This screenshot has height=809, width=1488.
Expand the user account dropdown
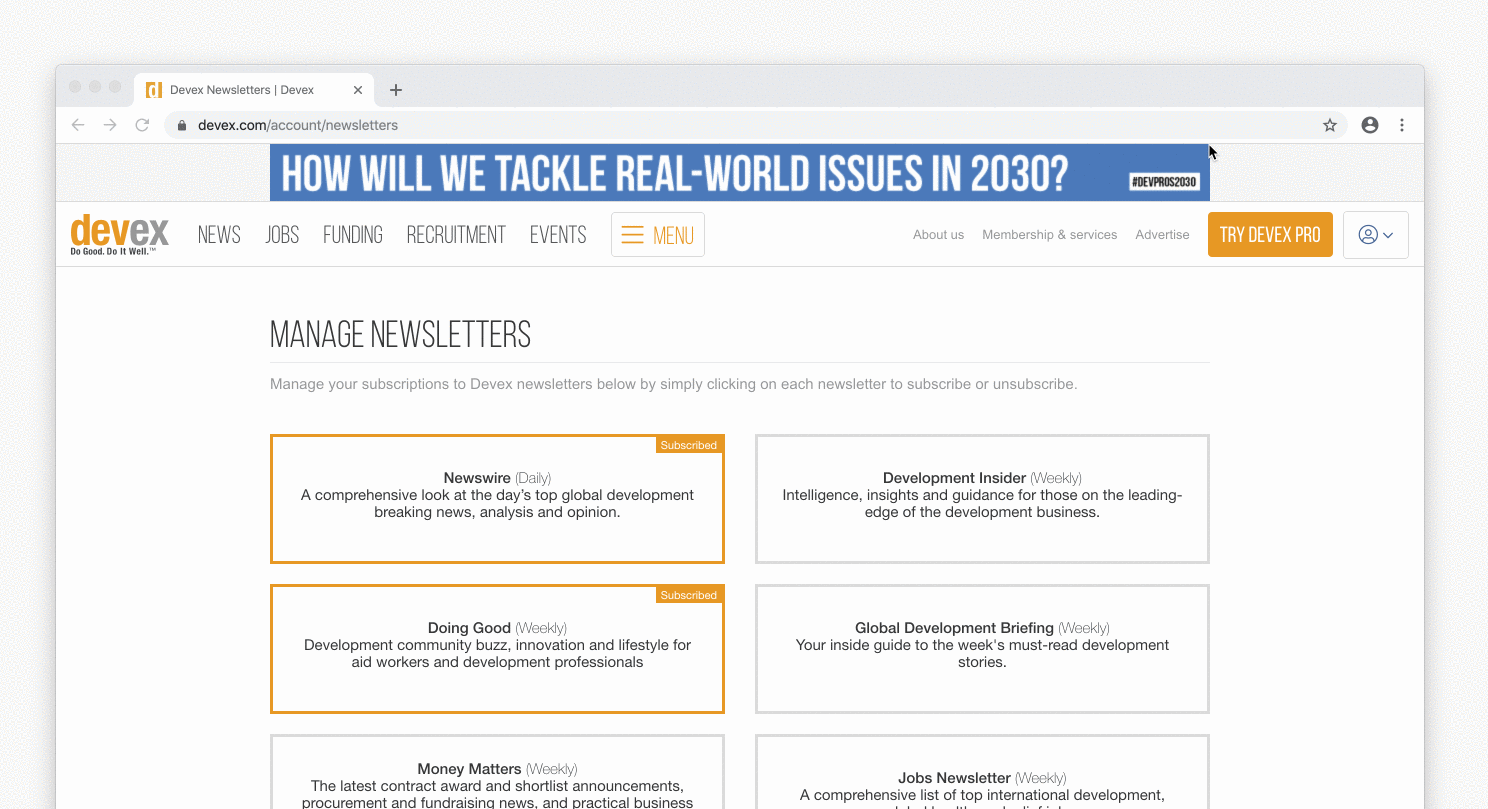(1376, 235)
